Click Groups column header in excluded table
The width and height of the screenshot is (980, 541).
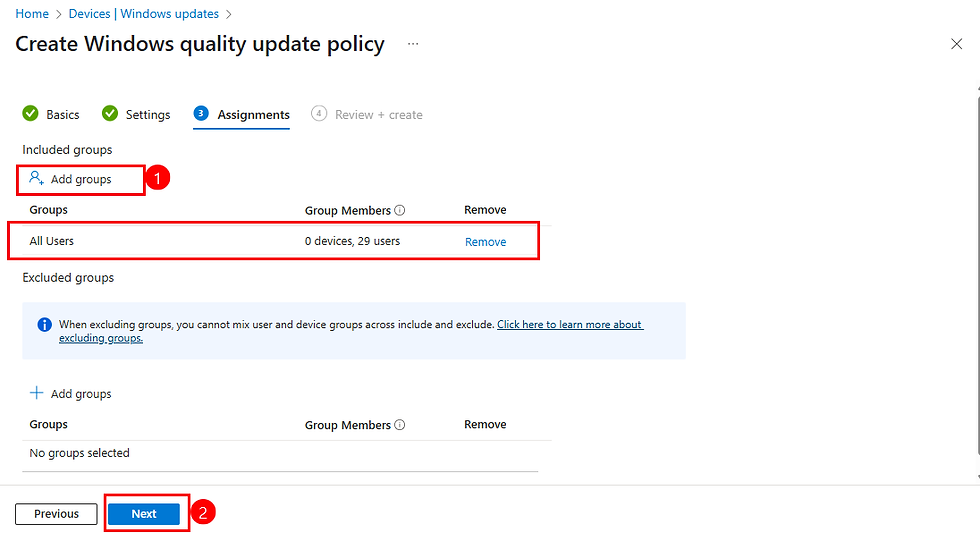tap(48, 425)
